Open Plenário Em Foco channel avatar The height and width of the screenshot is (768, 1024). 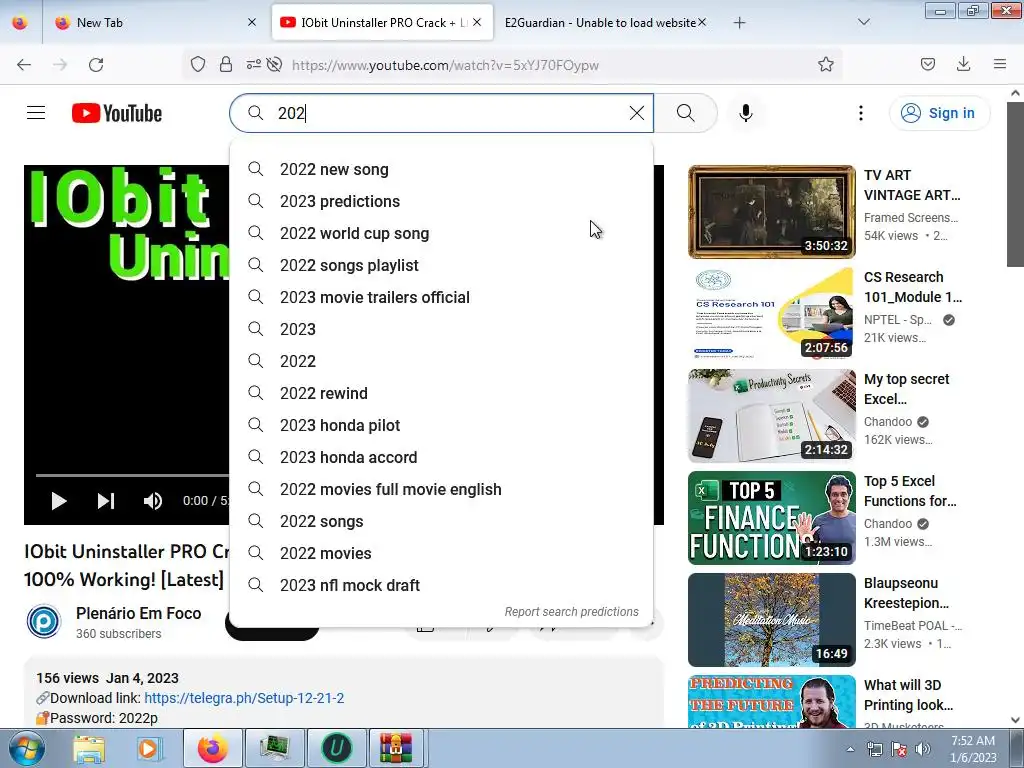point(44,621)
